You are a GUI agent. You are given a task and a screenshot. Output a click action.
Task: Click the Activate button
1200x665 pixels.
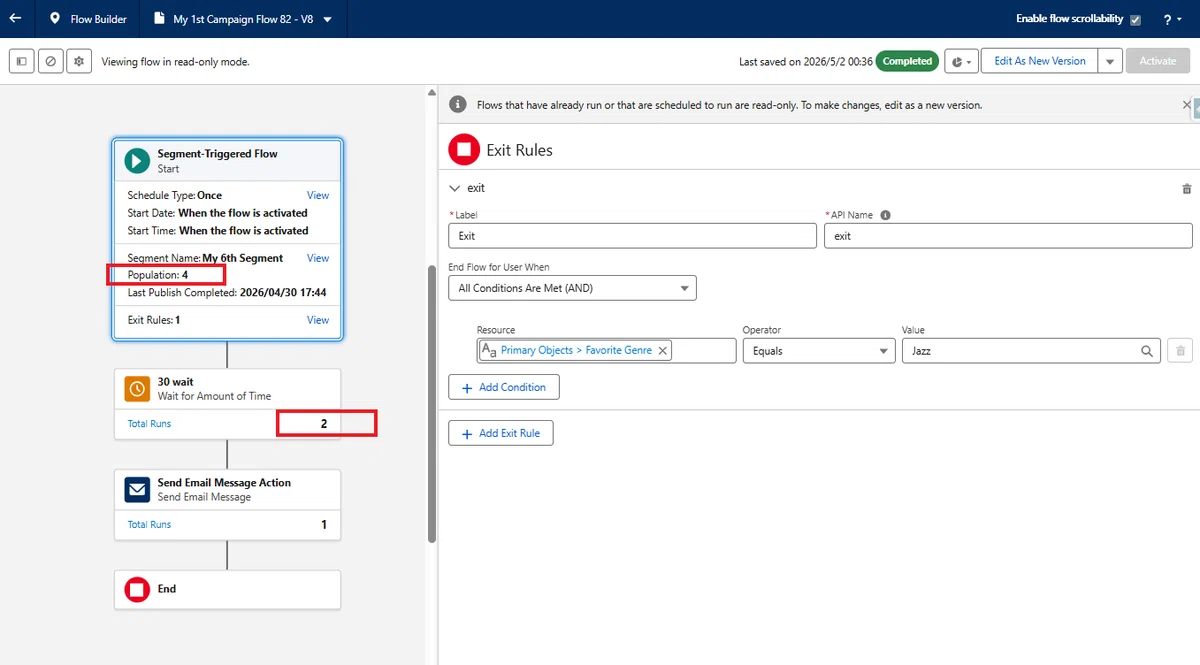[x=1158, y=61]
